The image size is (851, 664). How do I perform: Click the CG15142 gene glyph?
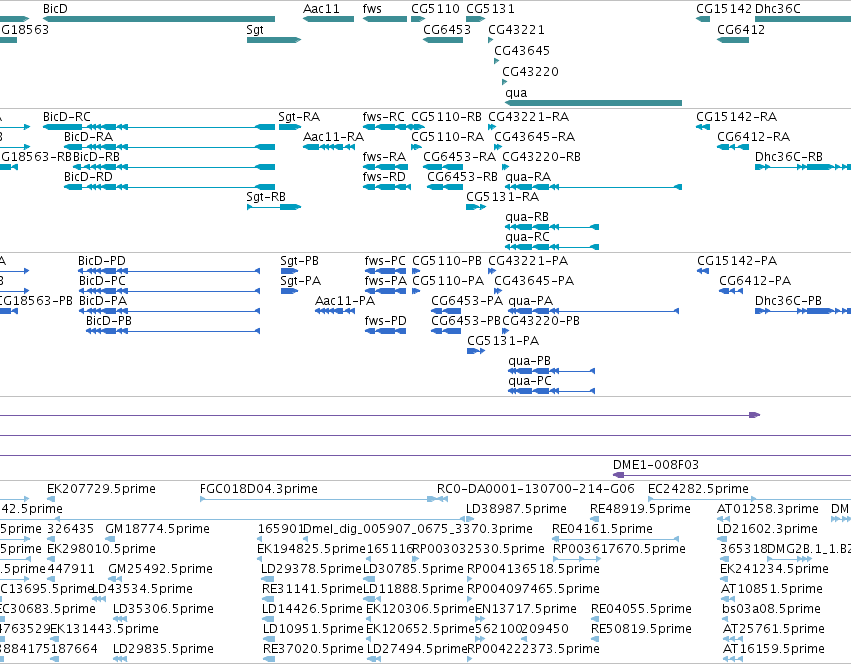click(x=703, y=19)
